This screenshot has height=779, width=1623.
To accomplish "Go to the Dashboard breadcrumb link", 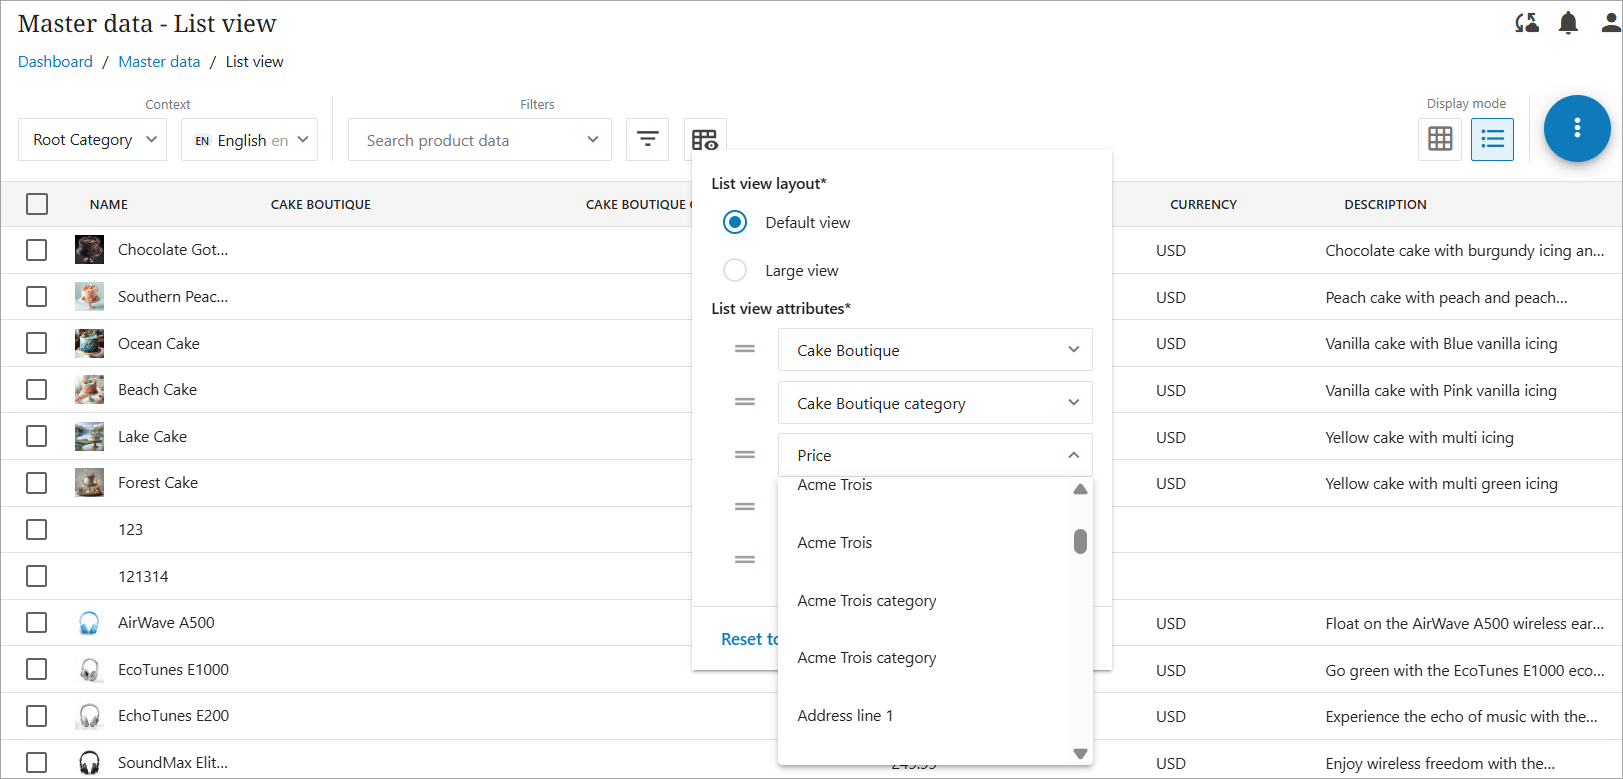I will [55, 62].
